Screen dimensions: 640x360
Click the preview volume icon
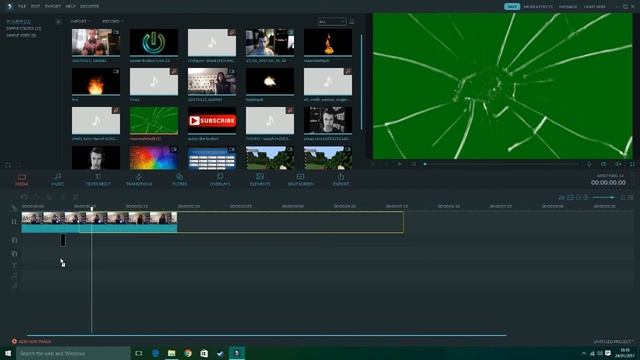(618, 164)
